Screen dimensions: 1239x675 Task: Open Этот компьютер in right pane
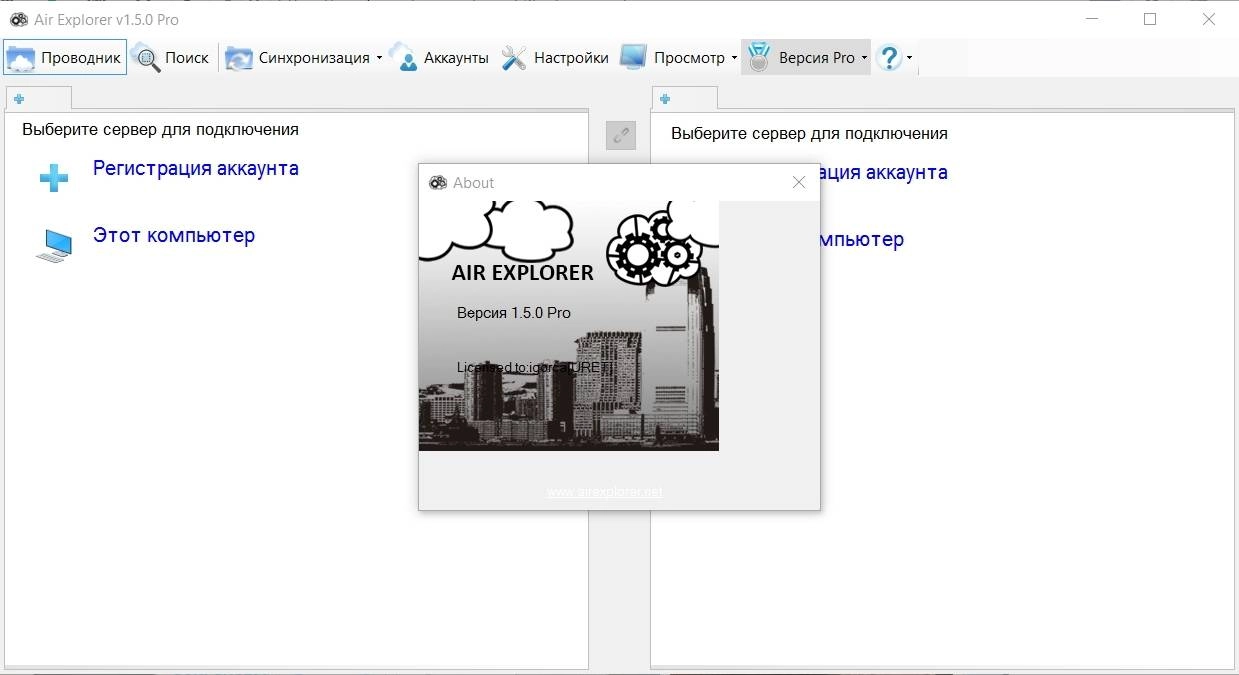862,239
